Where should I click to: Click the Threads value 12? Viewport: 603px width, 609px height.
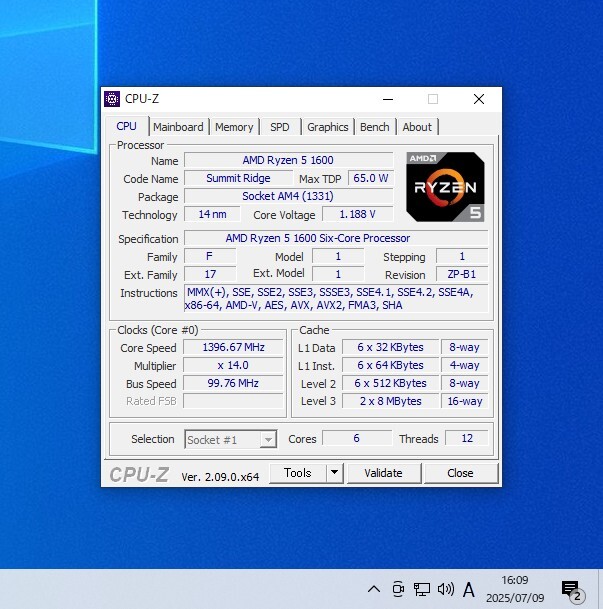[467, 438]
